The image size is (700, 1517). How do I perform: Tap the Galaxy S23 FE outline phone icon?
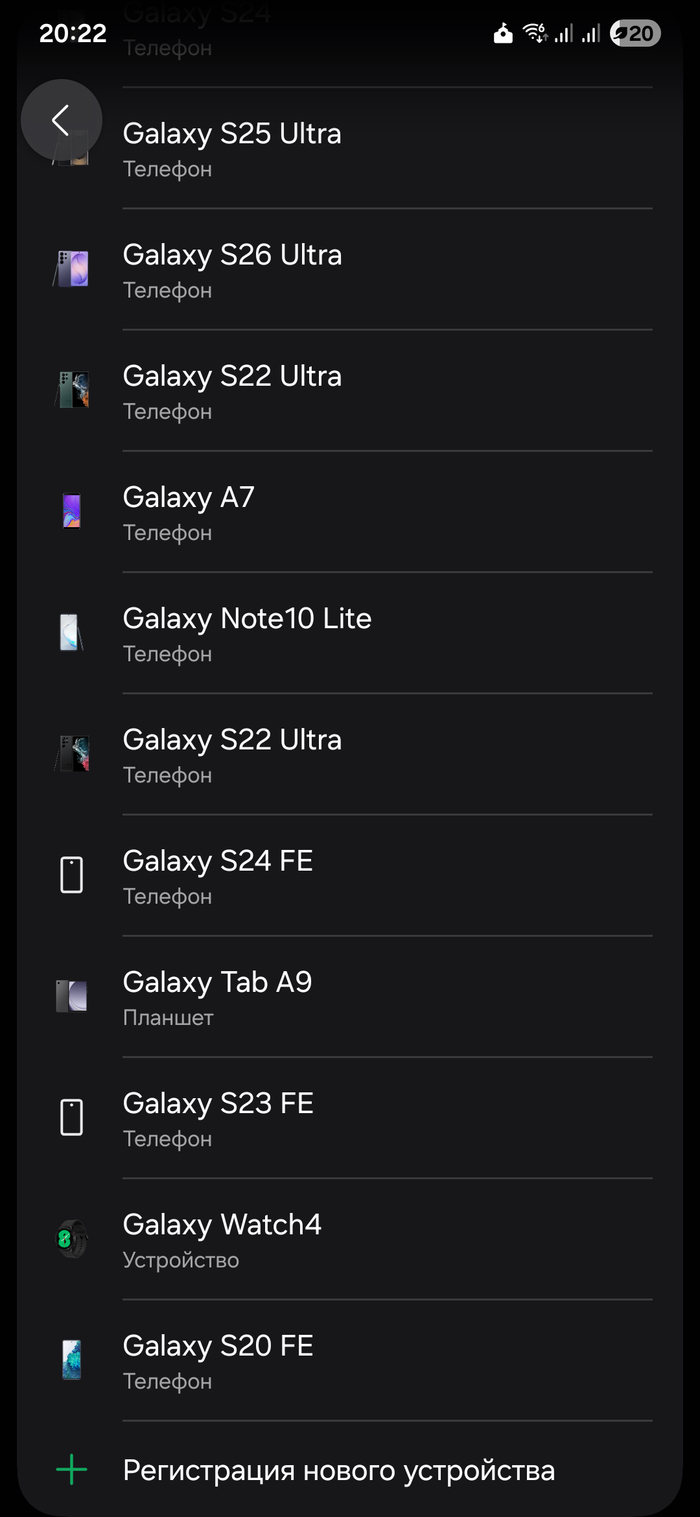(x=71, y=1117)
